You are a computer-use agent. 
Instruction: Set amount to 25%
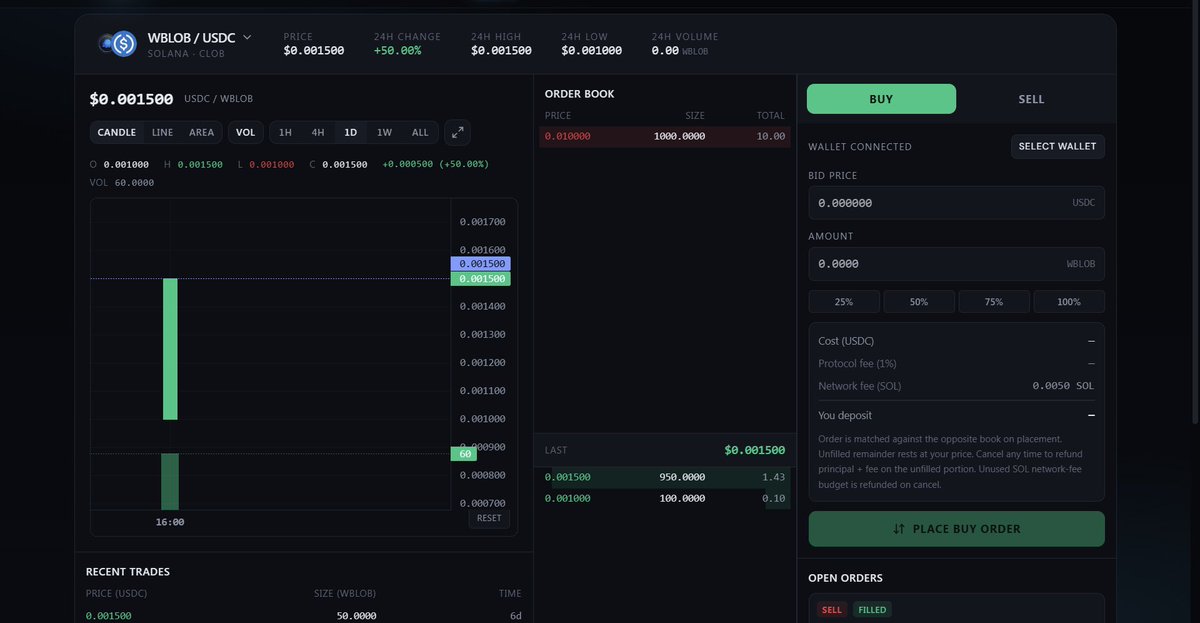[844, 301]
